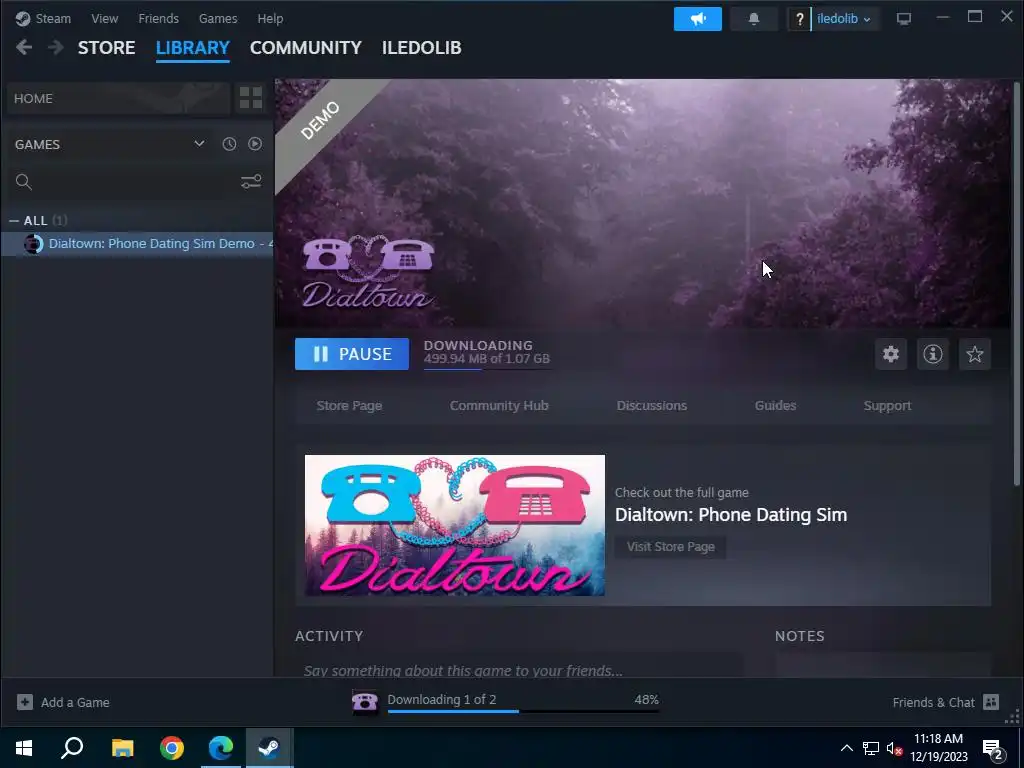
Task: Show hidden system tray icons
Action: (846, 748)
